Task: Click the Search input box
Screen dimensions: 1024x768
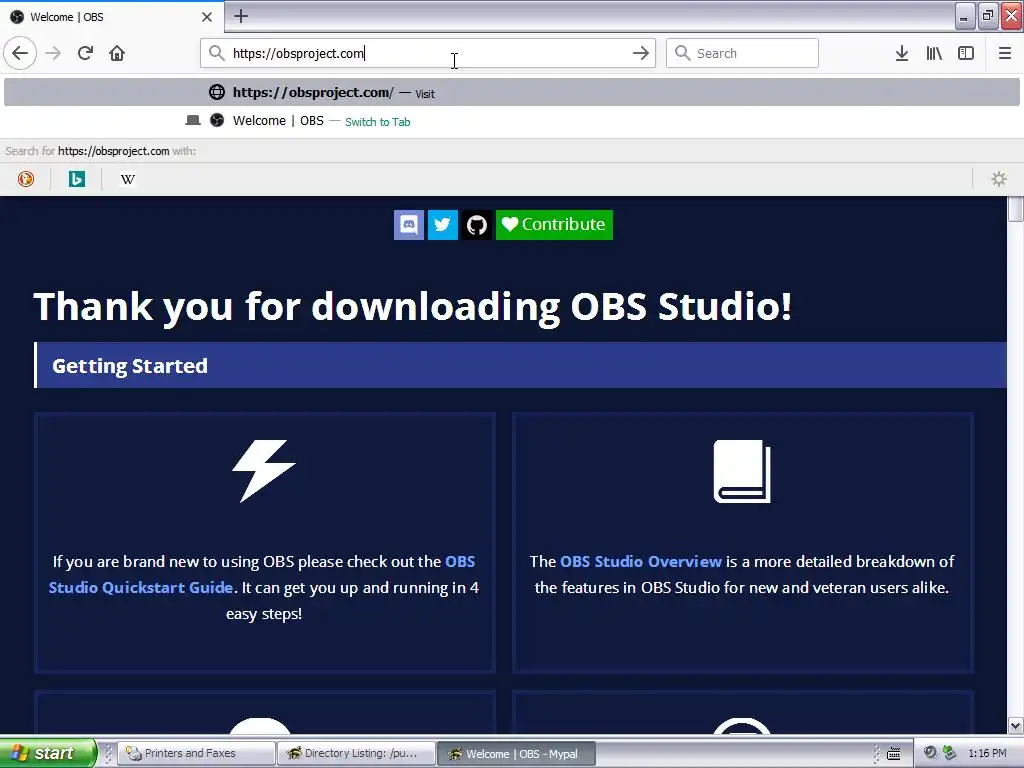Action: [742, 53]
